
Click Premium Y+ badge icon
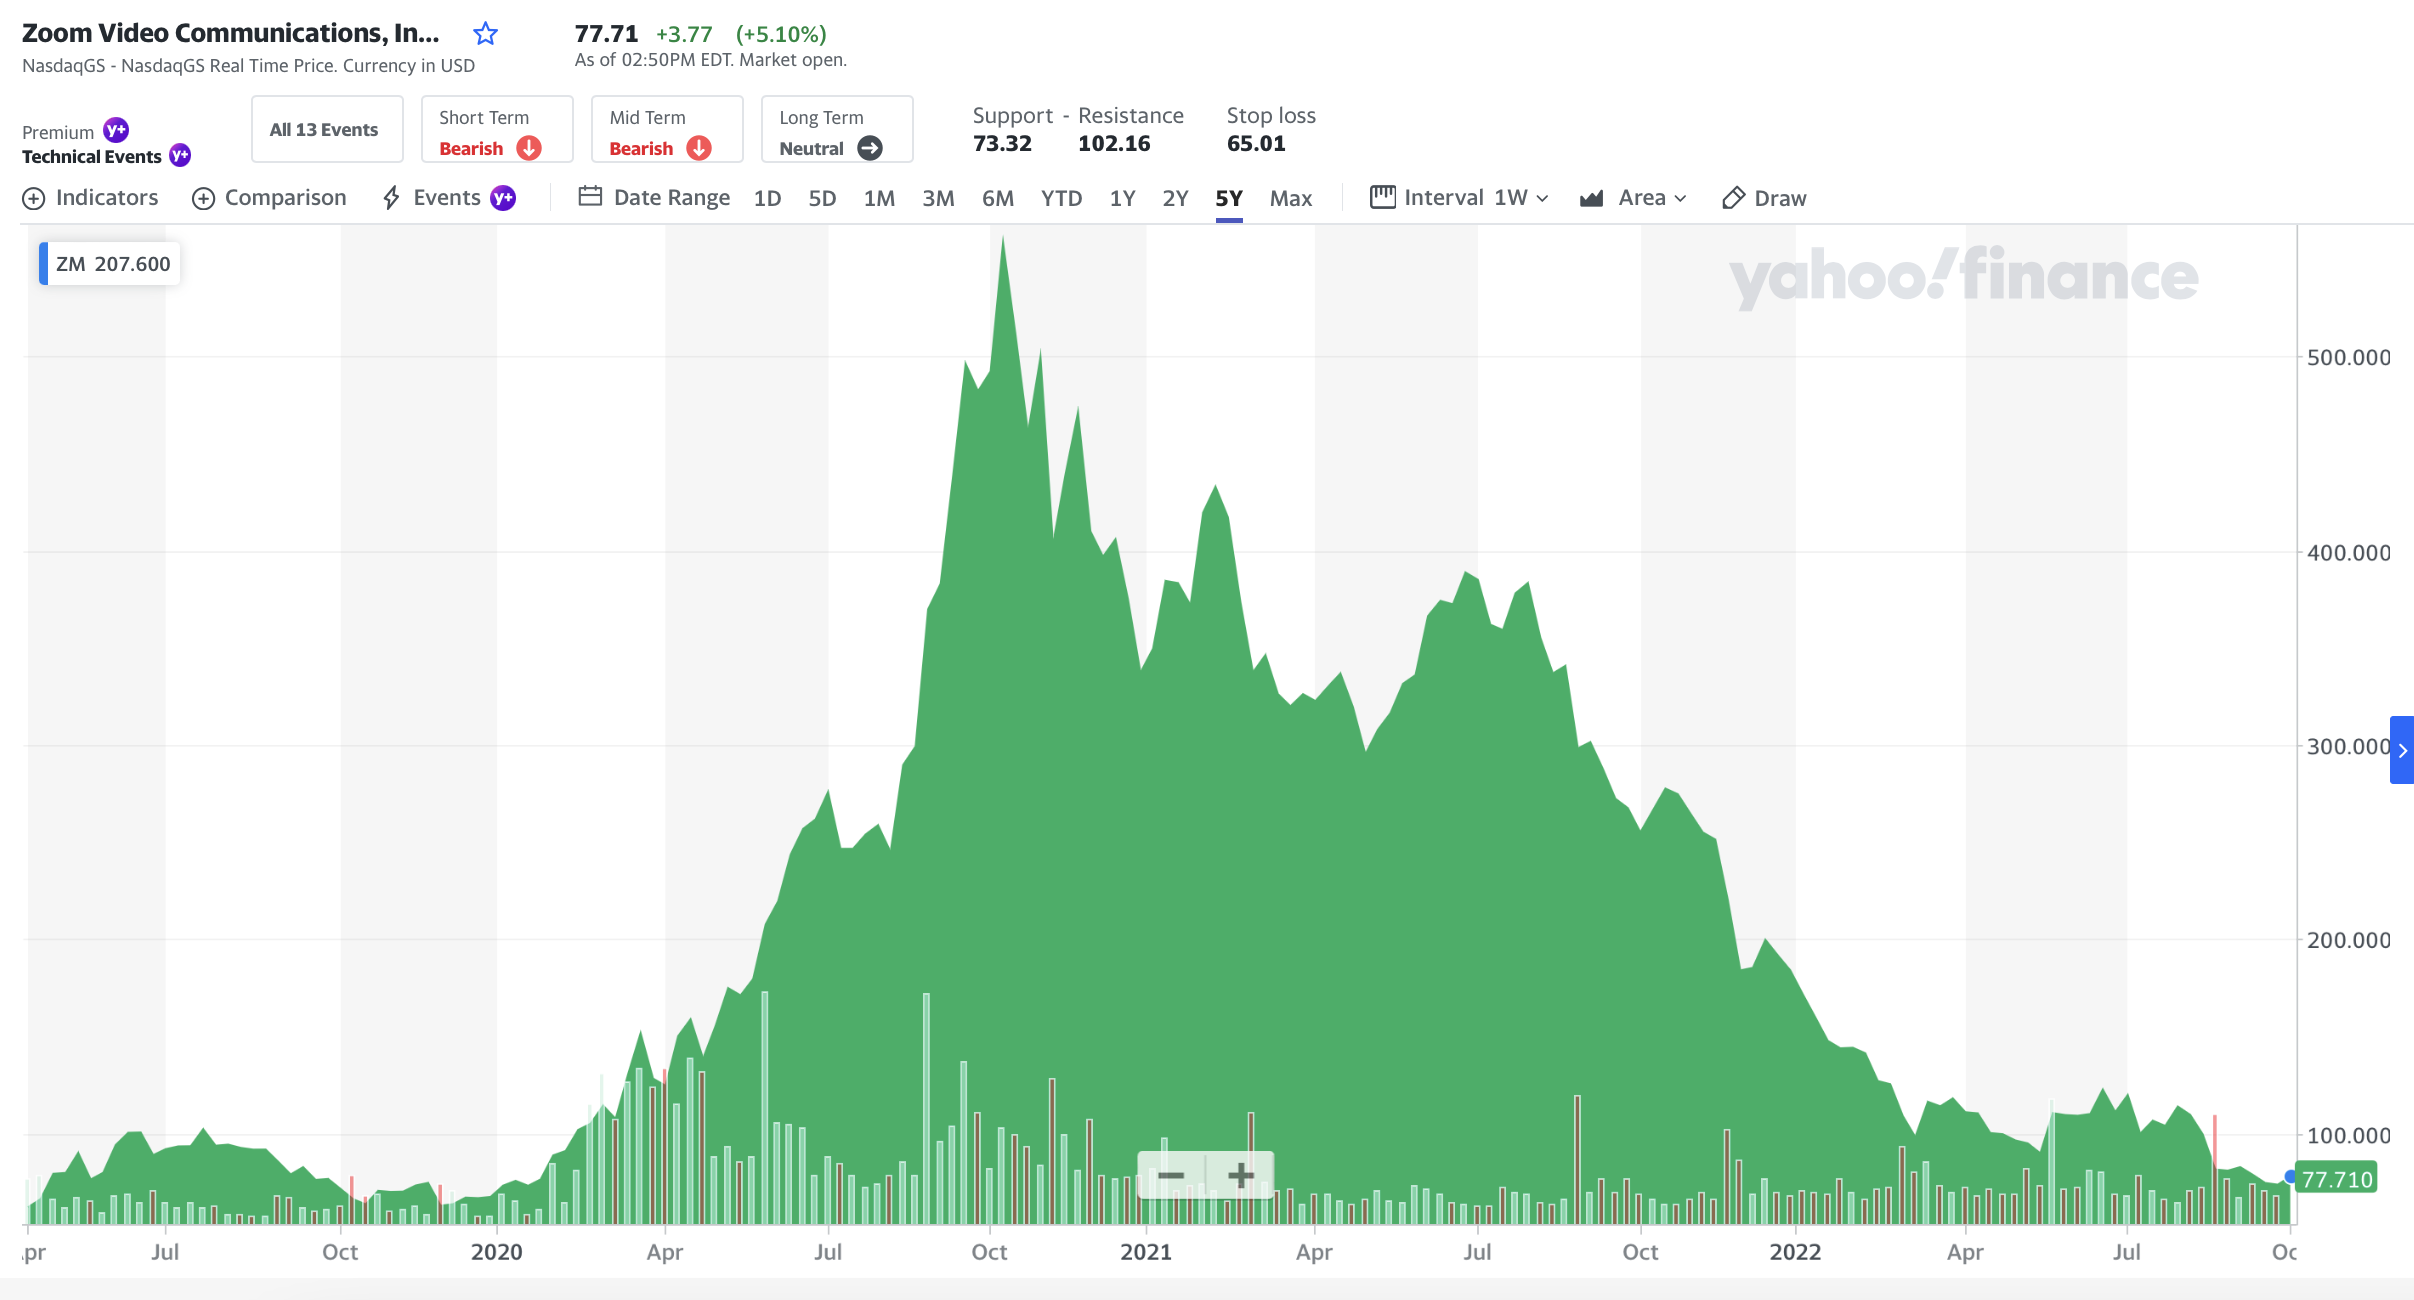116,130
